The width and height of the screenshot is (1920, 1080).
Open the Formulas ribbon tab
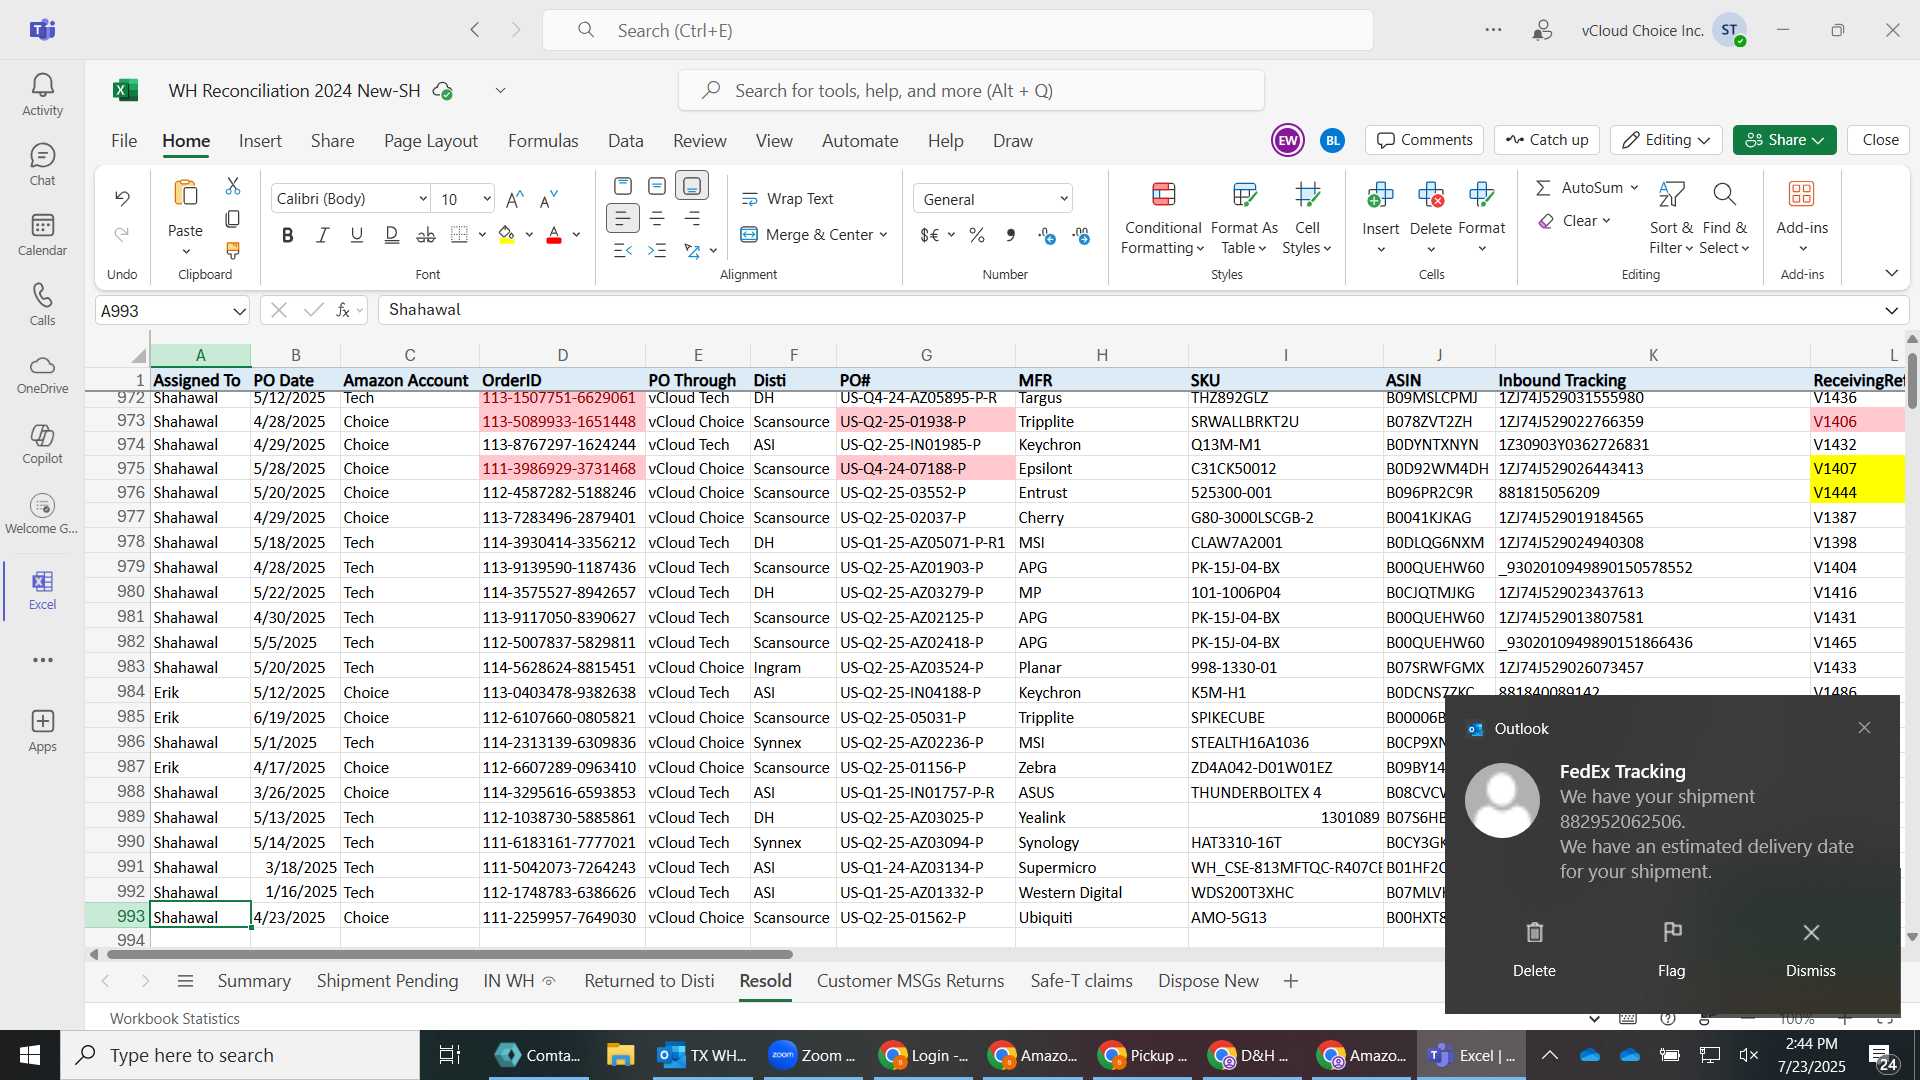[543, 141]
